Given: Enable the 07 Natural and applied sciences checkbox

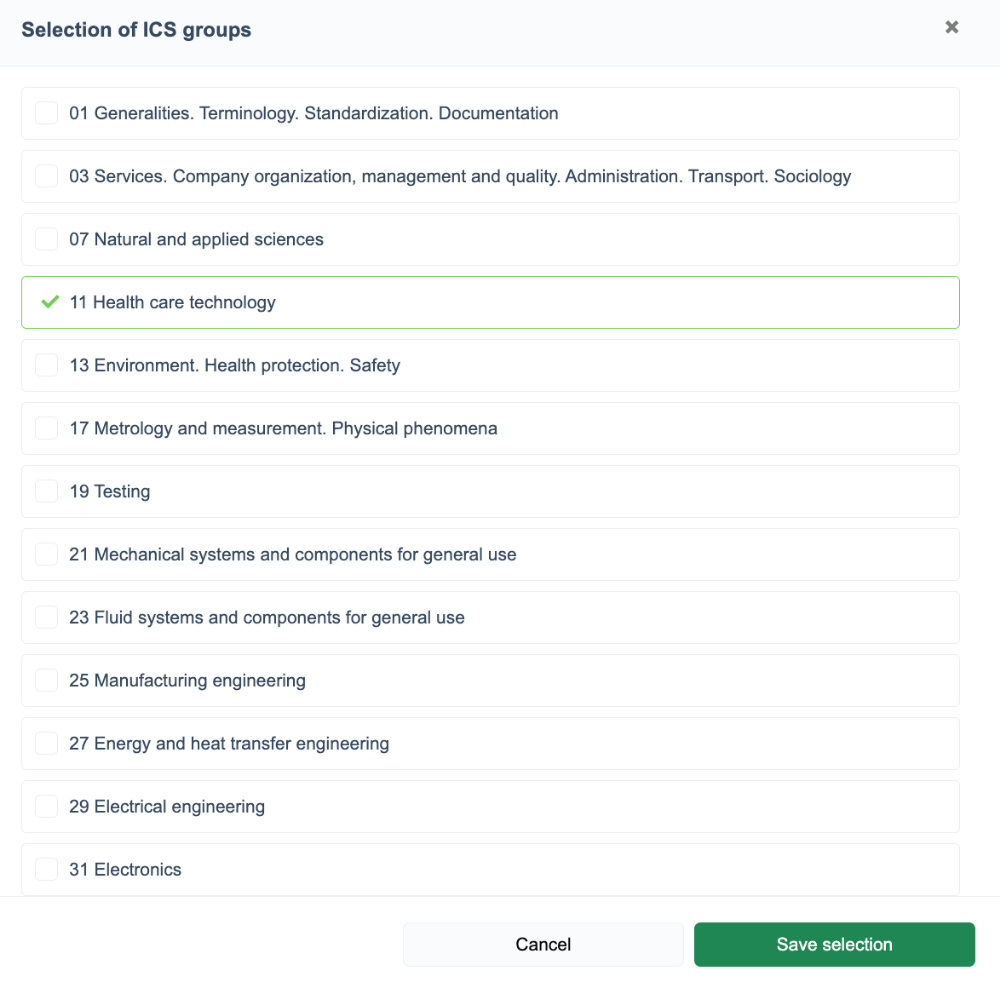Looking at the screenshot, I should 47,239.
